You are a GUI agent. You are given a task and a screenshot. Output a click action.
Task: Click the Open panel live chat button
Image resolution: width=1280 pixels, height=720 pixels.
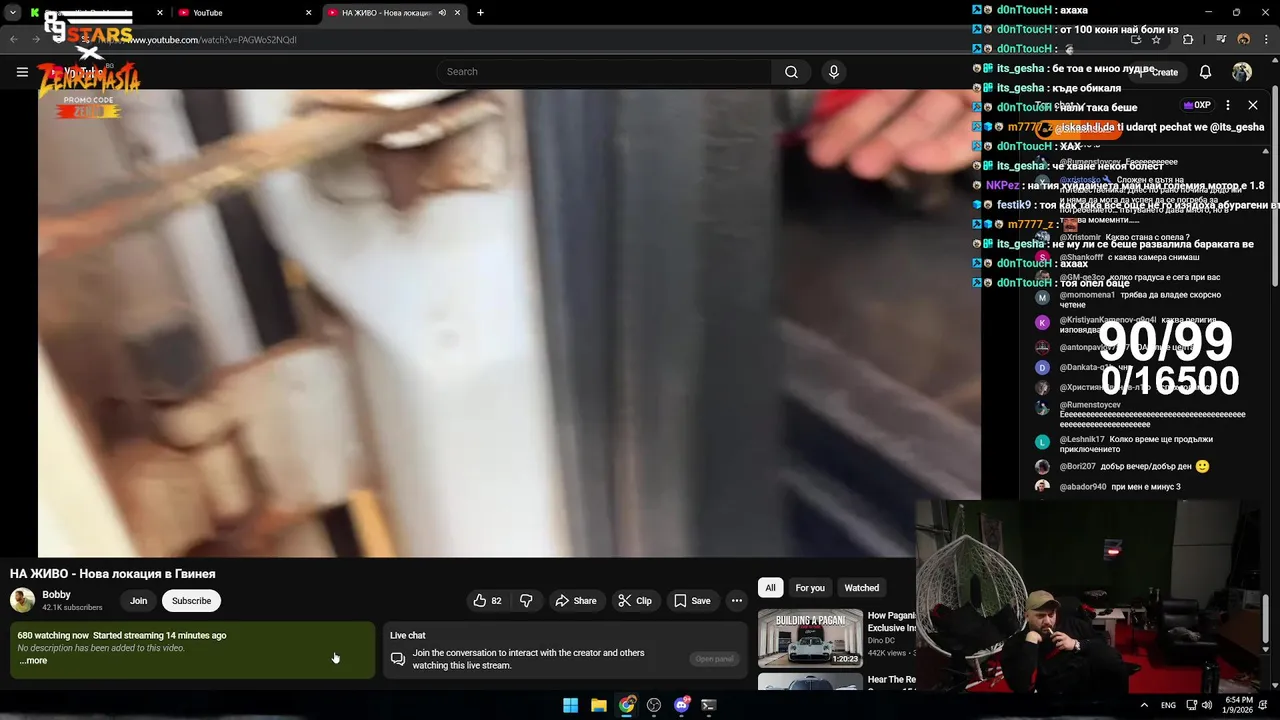714,659
